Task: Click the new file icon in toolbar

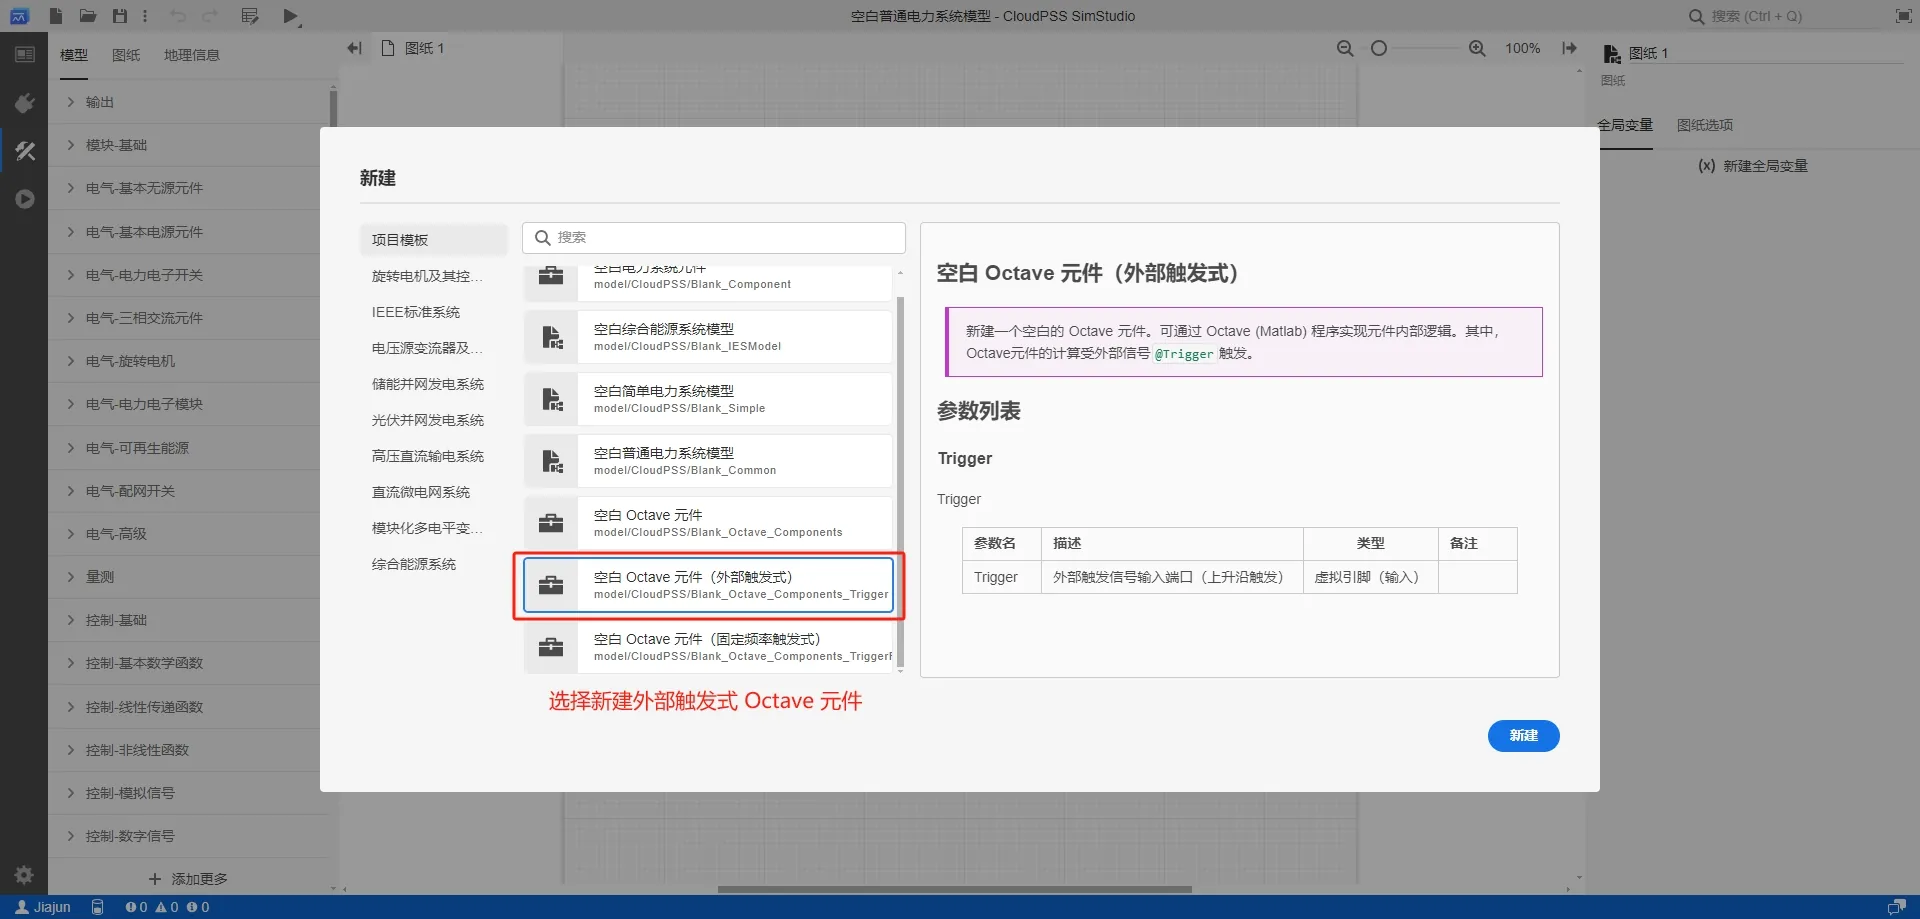Action: click(56, 15)
